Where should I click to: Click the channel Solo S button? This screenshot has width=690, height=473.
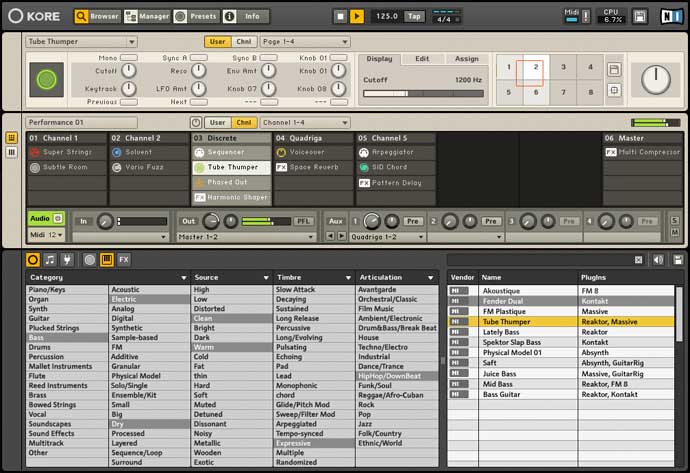point(675,220)
